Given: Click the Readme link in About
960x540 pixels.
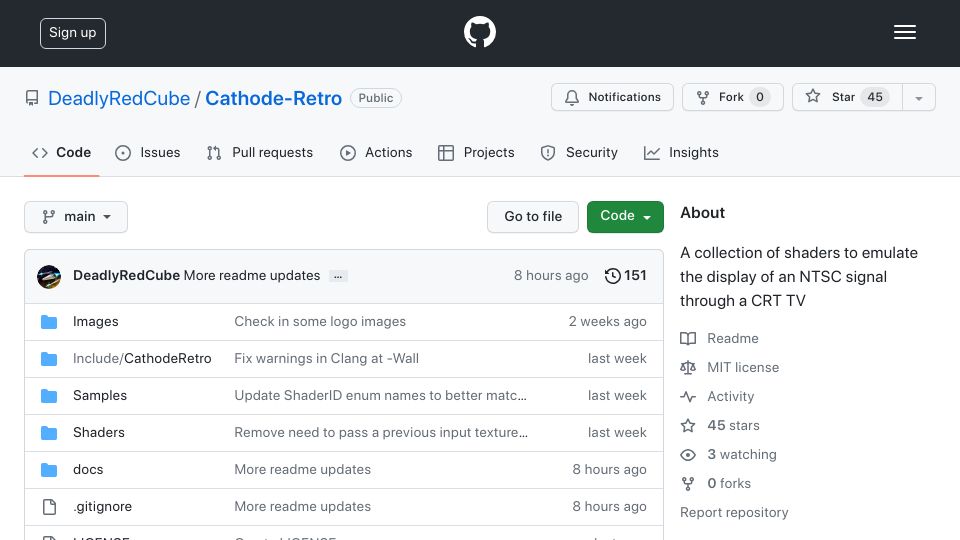Looking at the screenshot, I should click(x=733, y=339).
